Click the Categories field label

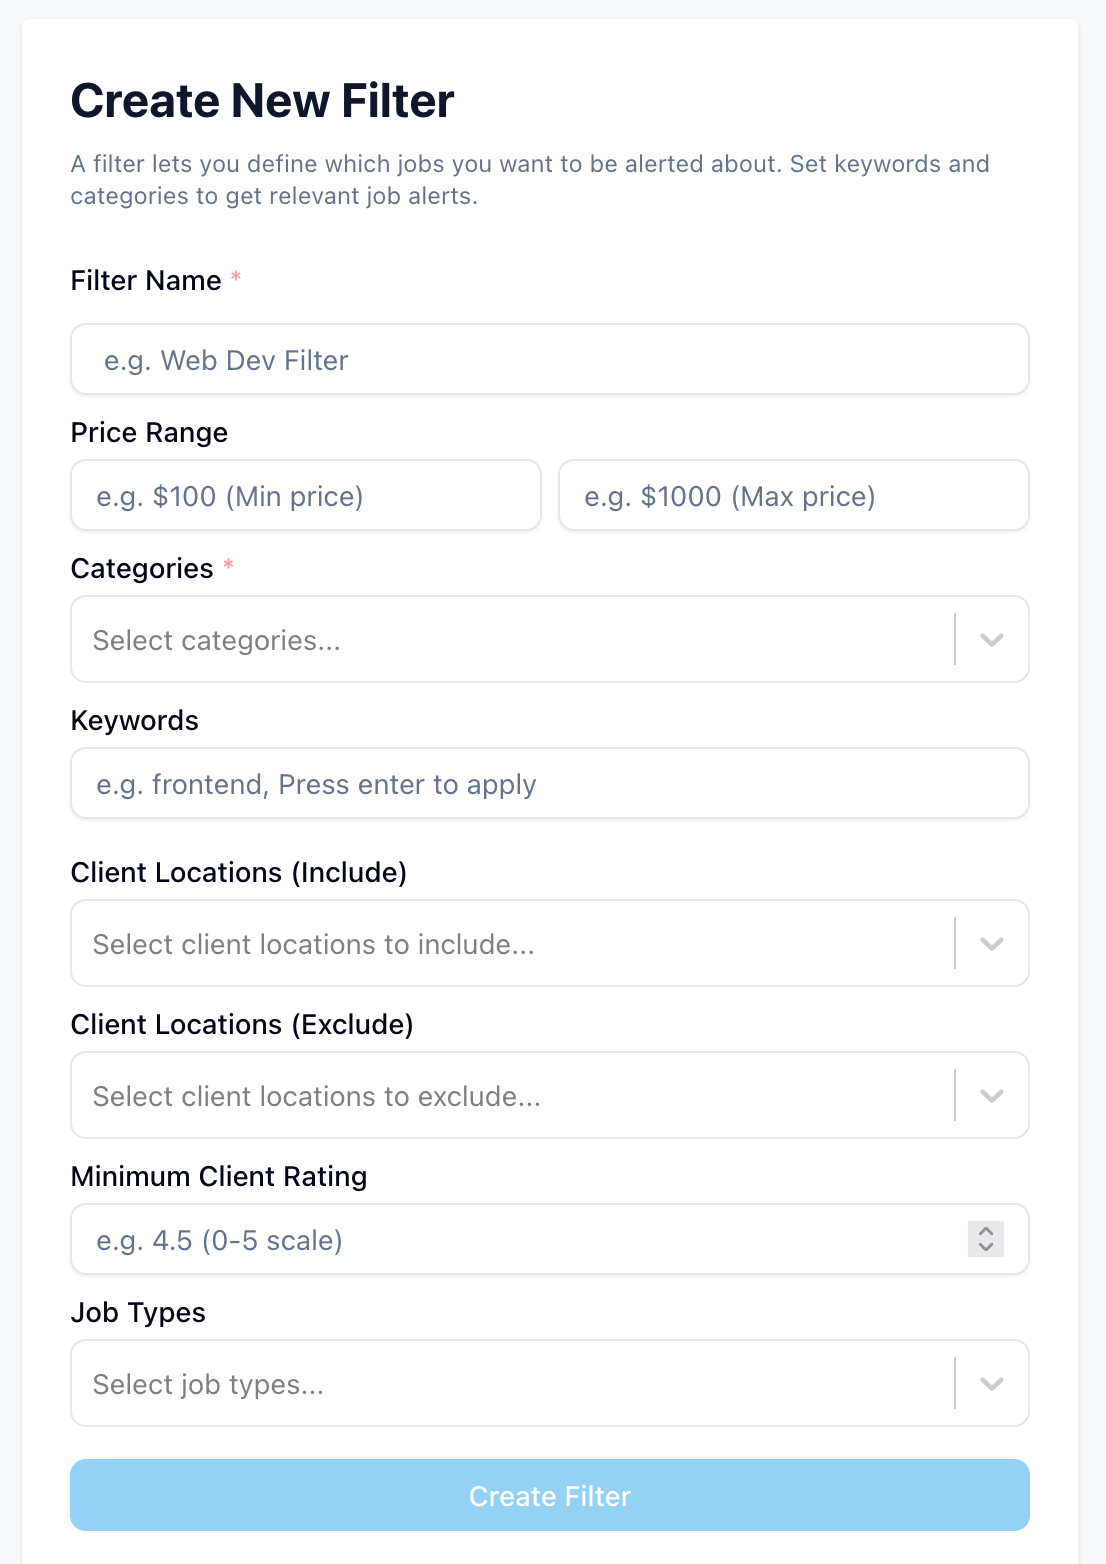pyautogui.click(x=142, y=569)
